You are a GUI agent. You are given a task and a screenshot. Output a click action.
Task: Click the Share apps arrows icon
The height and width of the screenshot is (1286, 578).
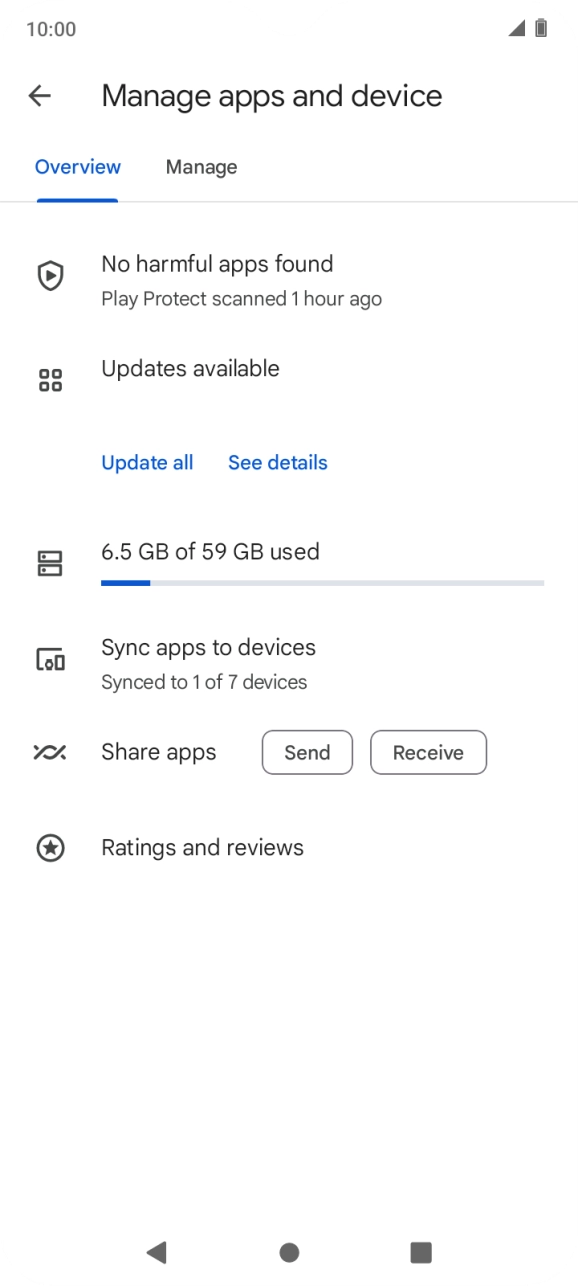50,752
